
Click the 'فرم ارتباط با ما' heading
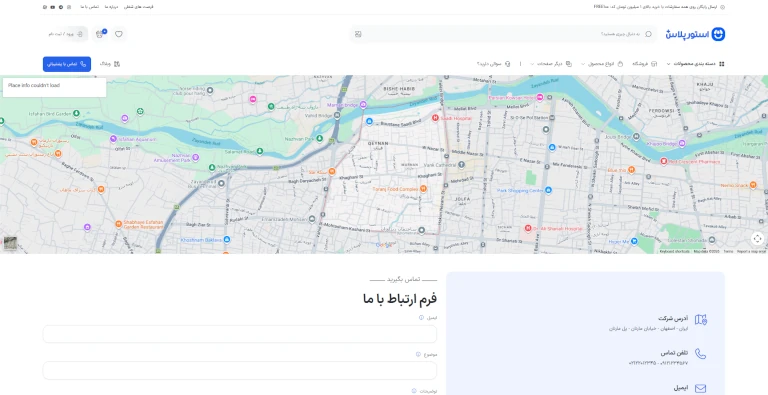[400, 298]
